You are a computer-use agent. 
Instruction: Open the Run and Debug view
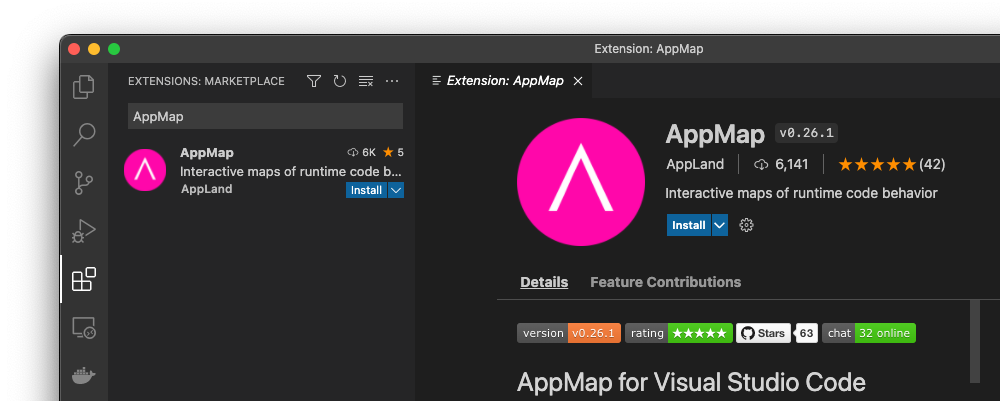(84, 231)
